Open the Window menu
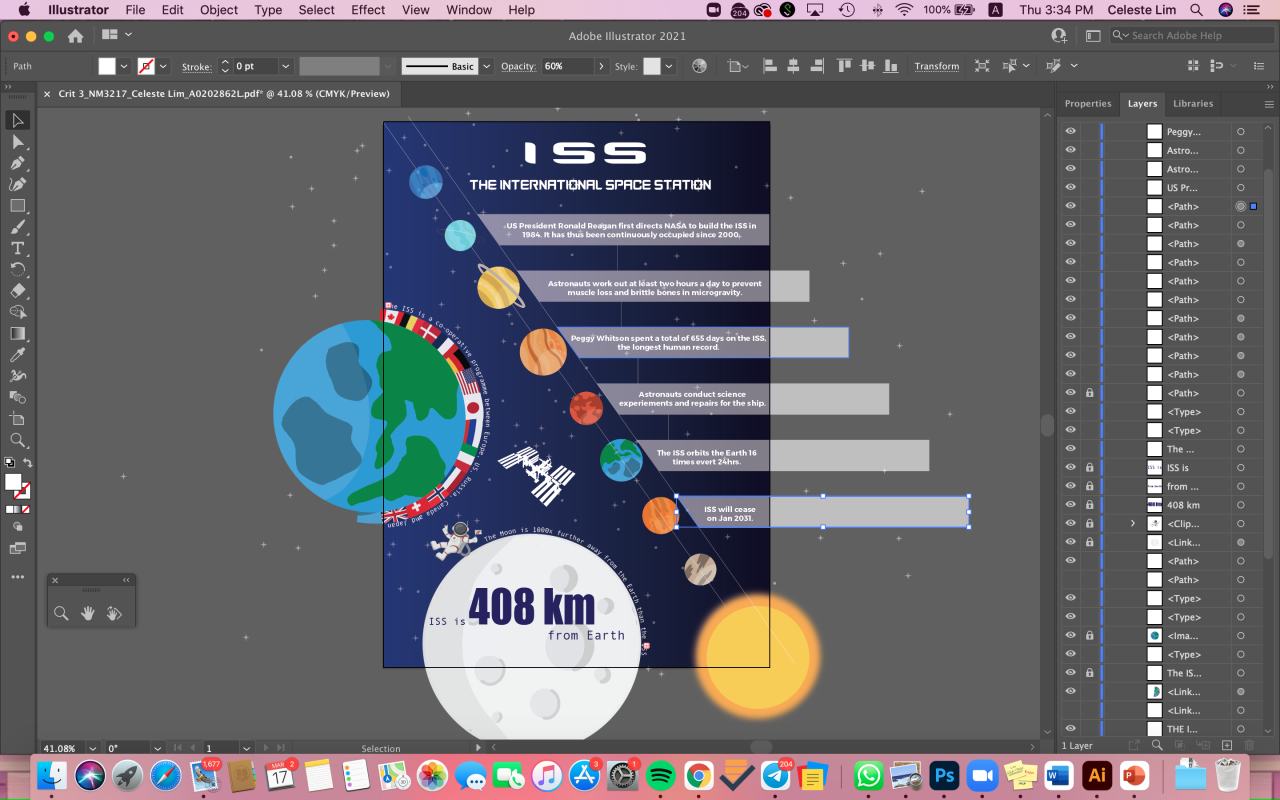 pyautogui.click(x=469, y=10)
